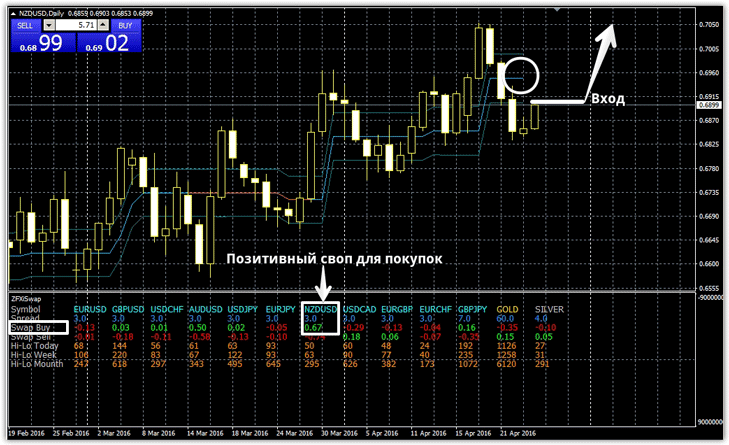Click the current price tag 0.6899
The width and height of the screenshot is (729, 445).
pos(709,105)
